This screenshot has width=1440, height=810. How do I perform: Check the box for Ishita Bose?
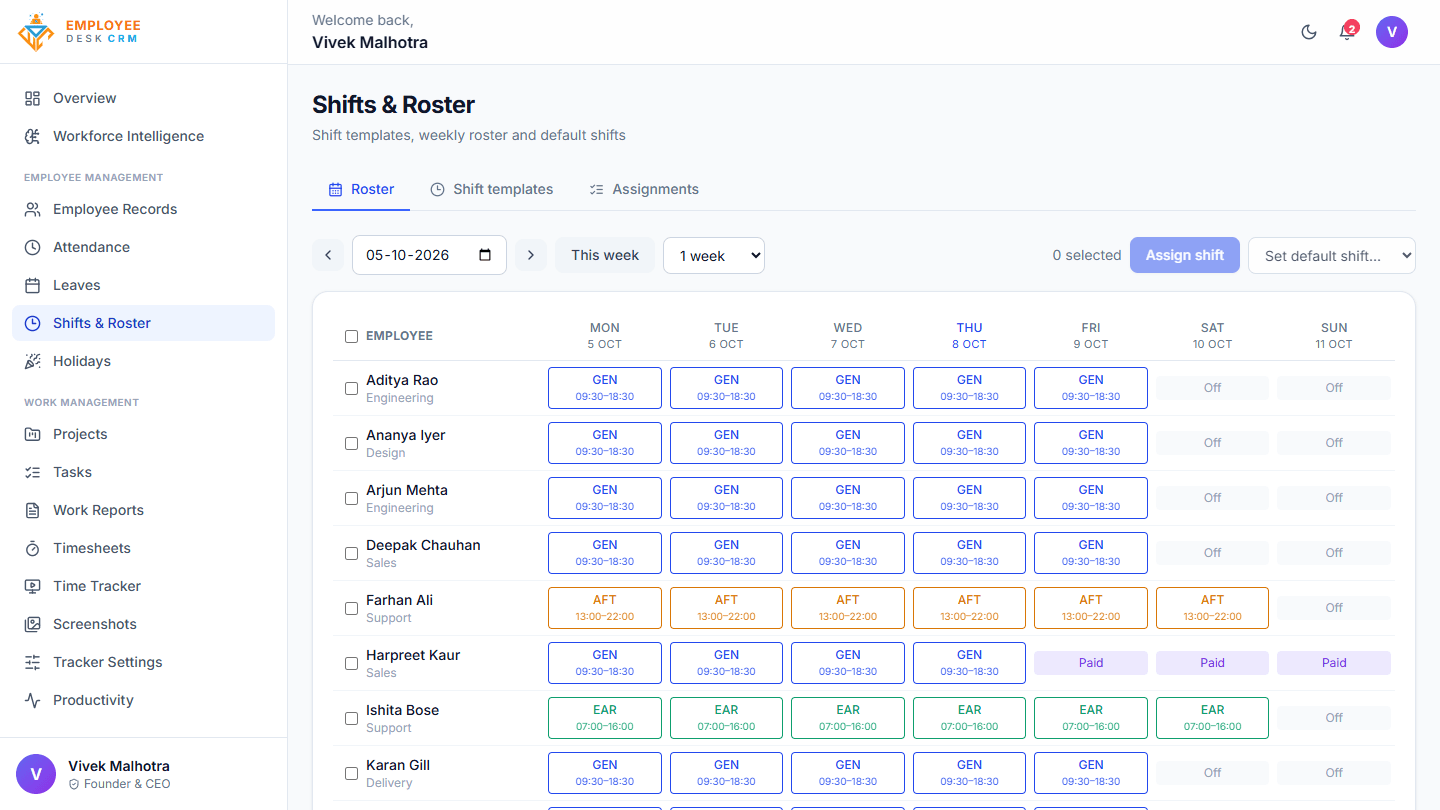pos(351,718)
